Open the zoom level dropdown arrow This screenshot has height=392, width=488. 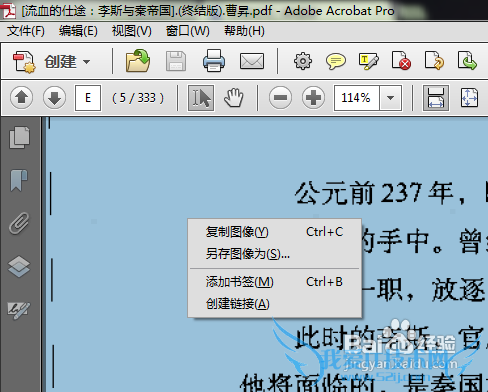[390, 98]
